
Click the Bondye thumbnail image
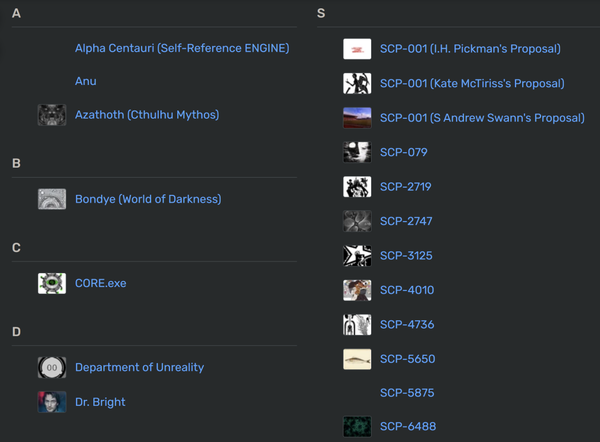pyautogui.click(x=52, y=199)
